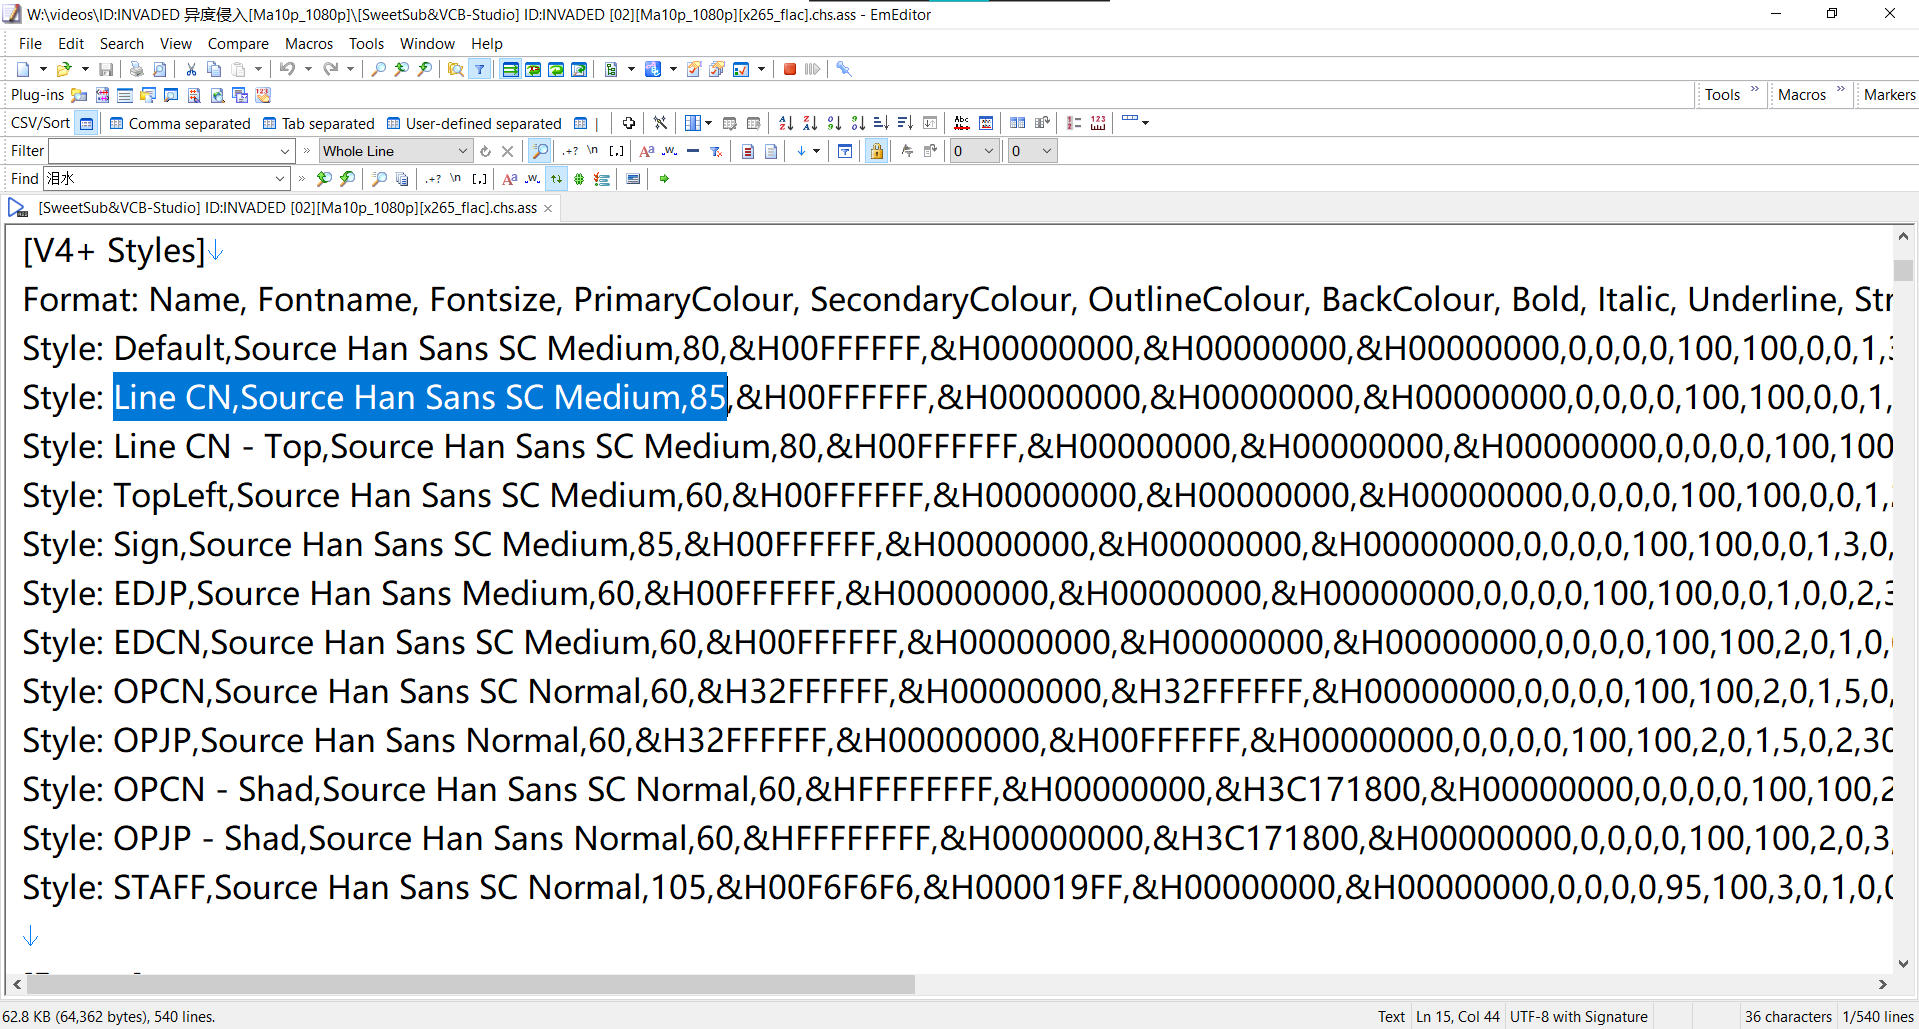The width and height of the screenshot is (1919, 1029).
Task: Toggle incremental search magnifier in Filter bar
Action: pyautogui.click(x=540, y=151)
